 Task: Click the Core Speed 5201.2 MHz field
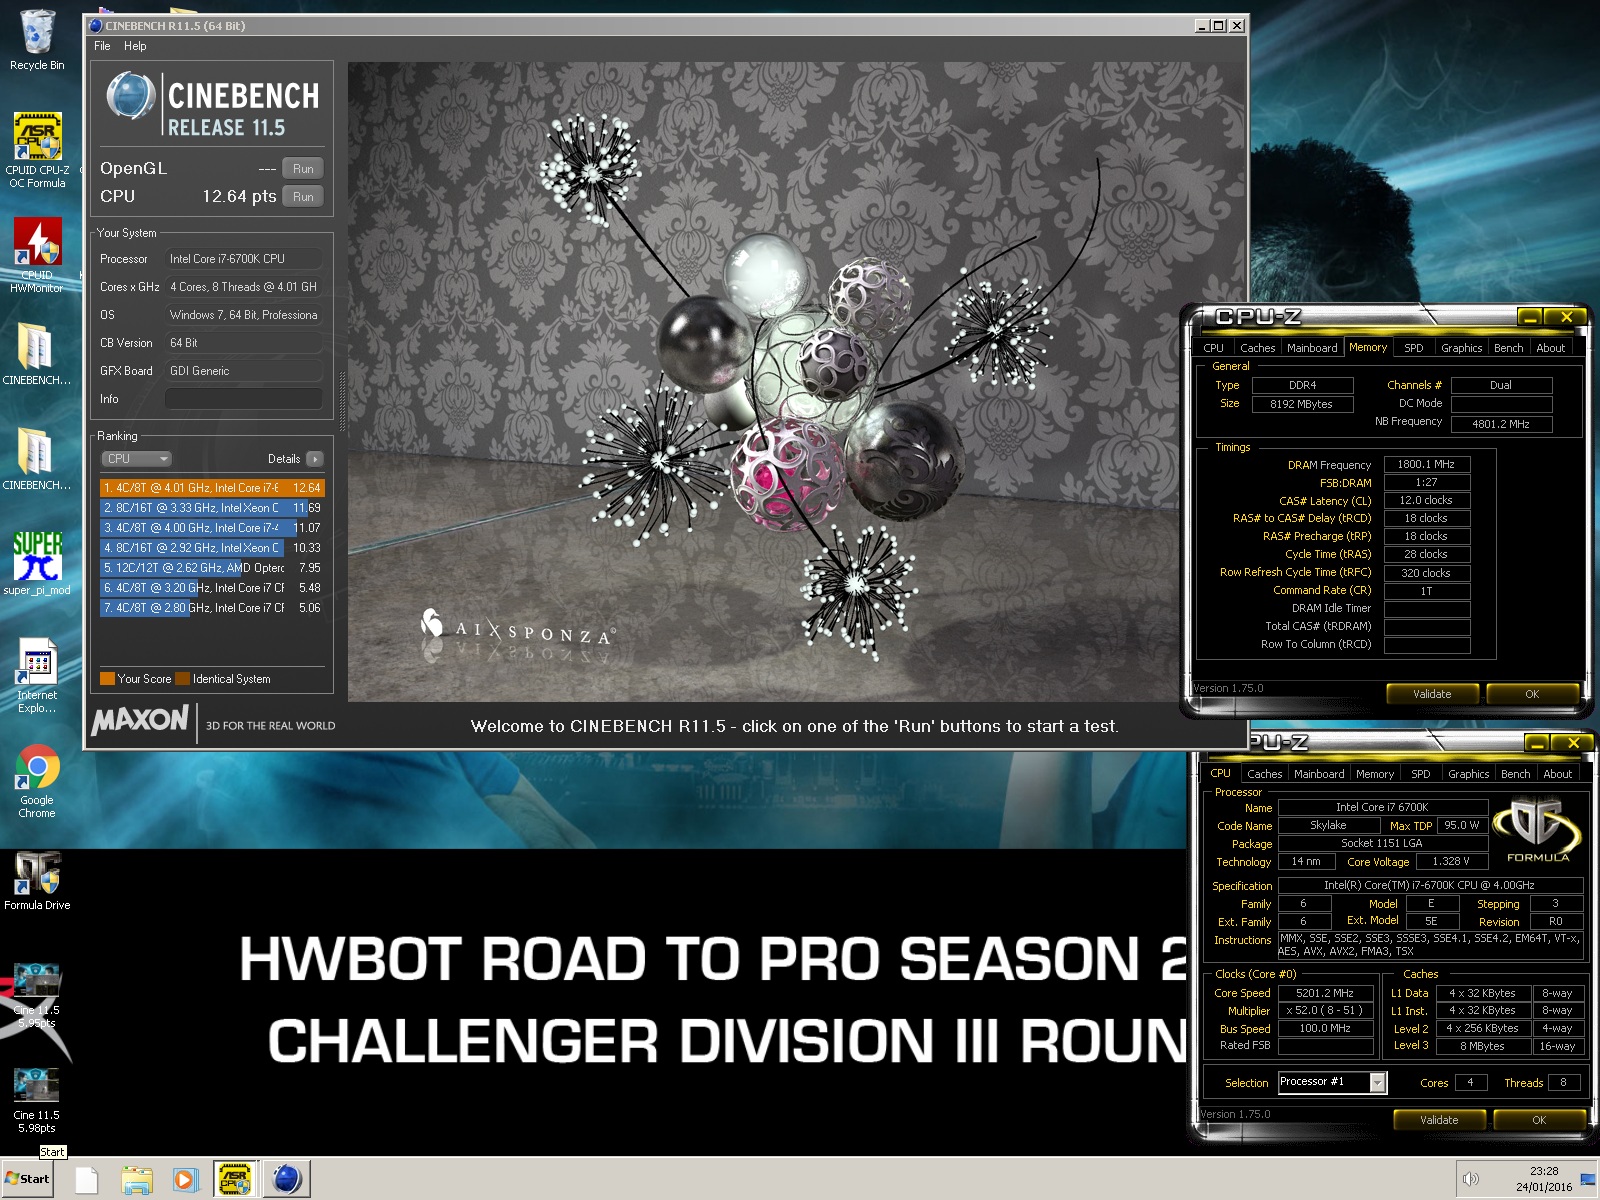coord(1325,993)
